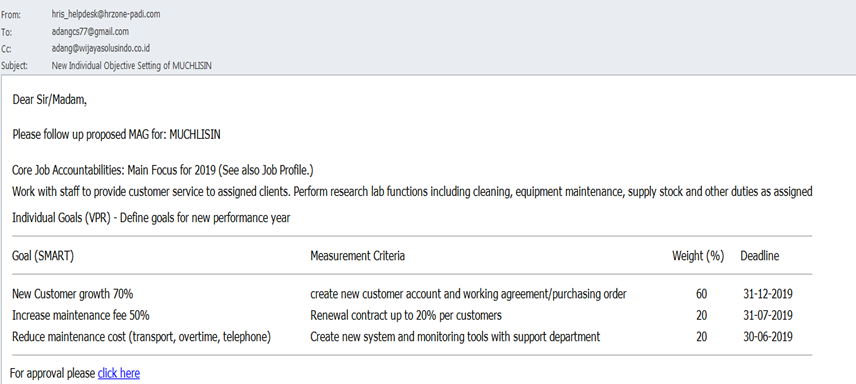Click Cc address adang@wijayasolusindo.co.id
The height and width of the screenshot is (384, 856).
tap(101, 48)
